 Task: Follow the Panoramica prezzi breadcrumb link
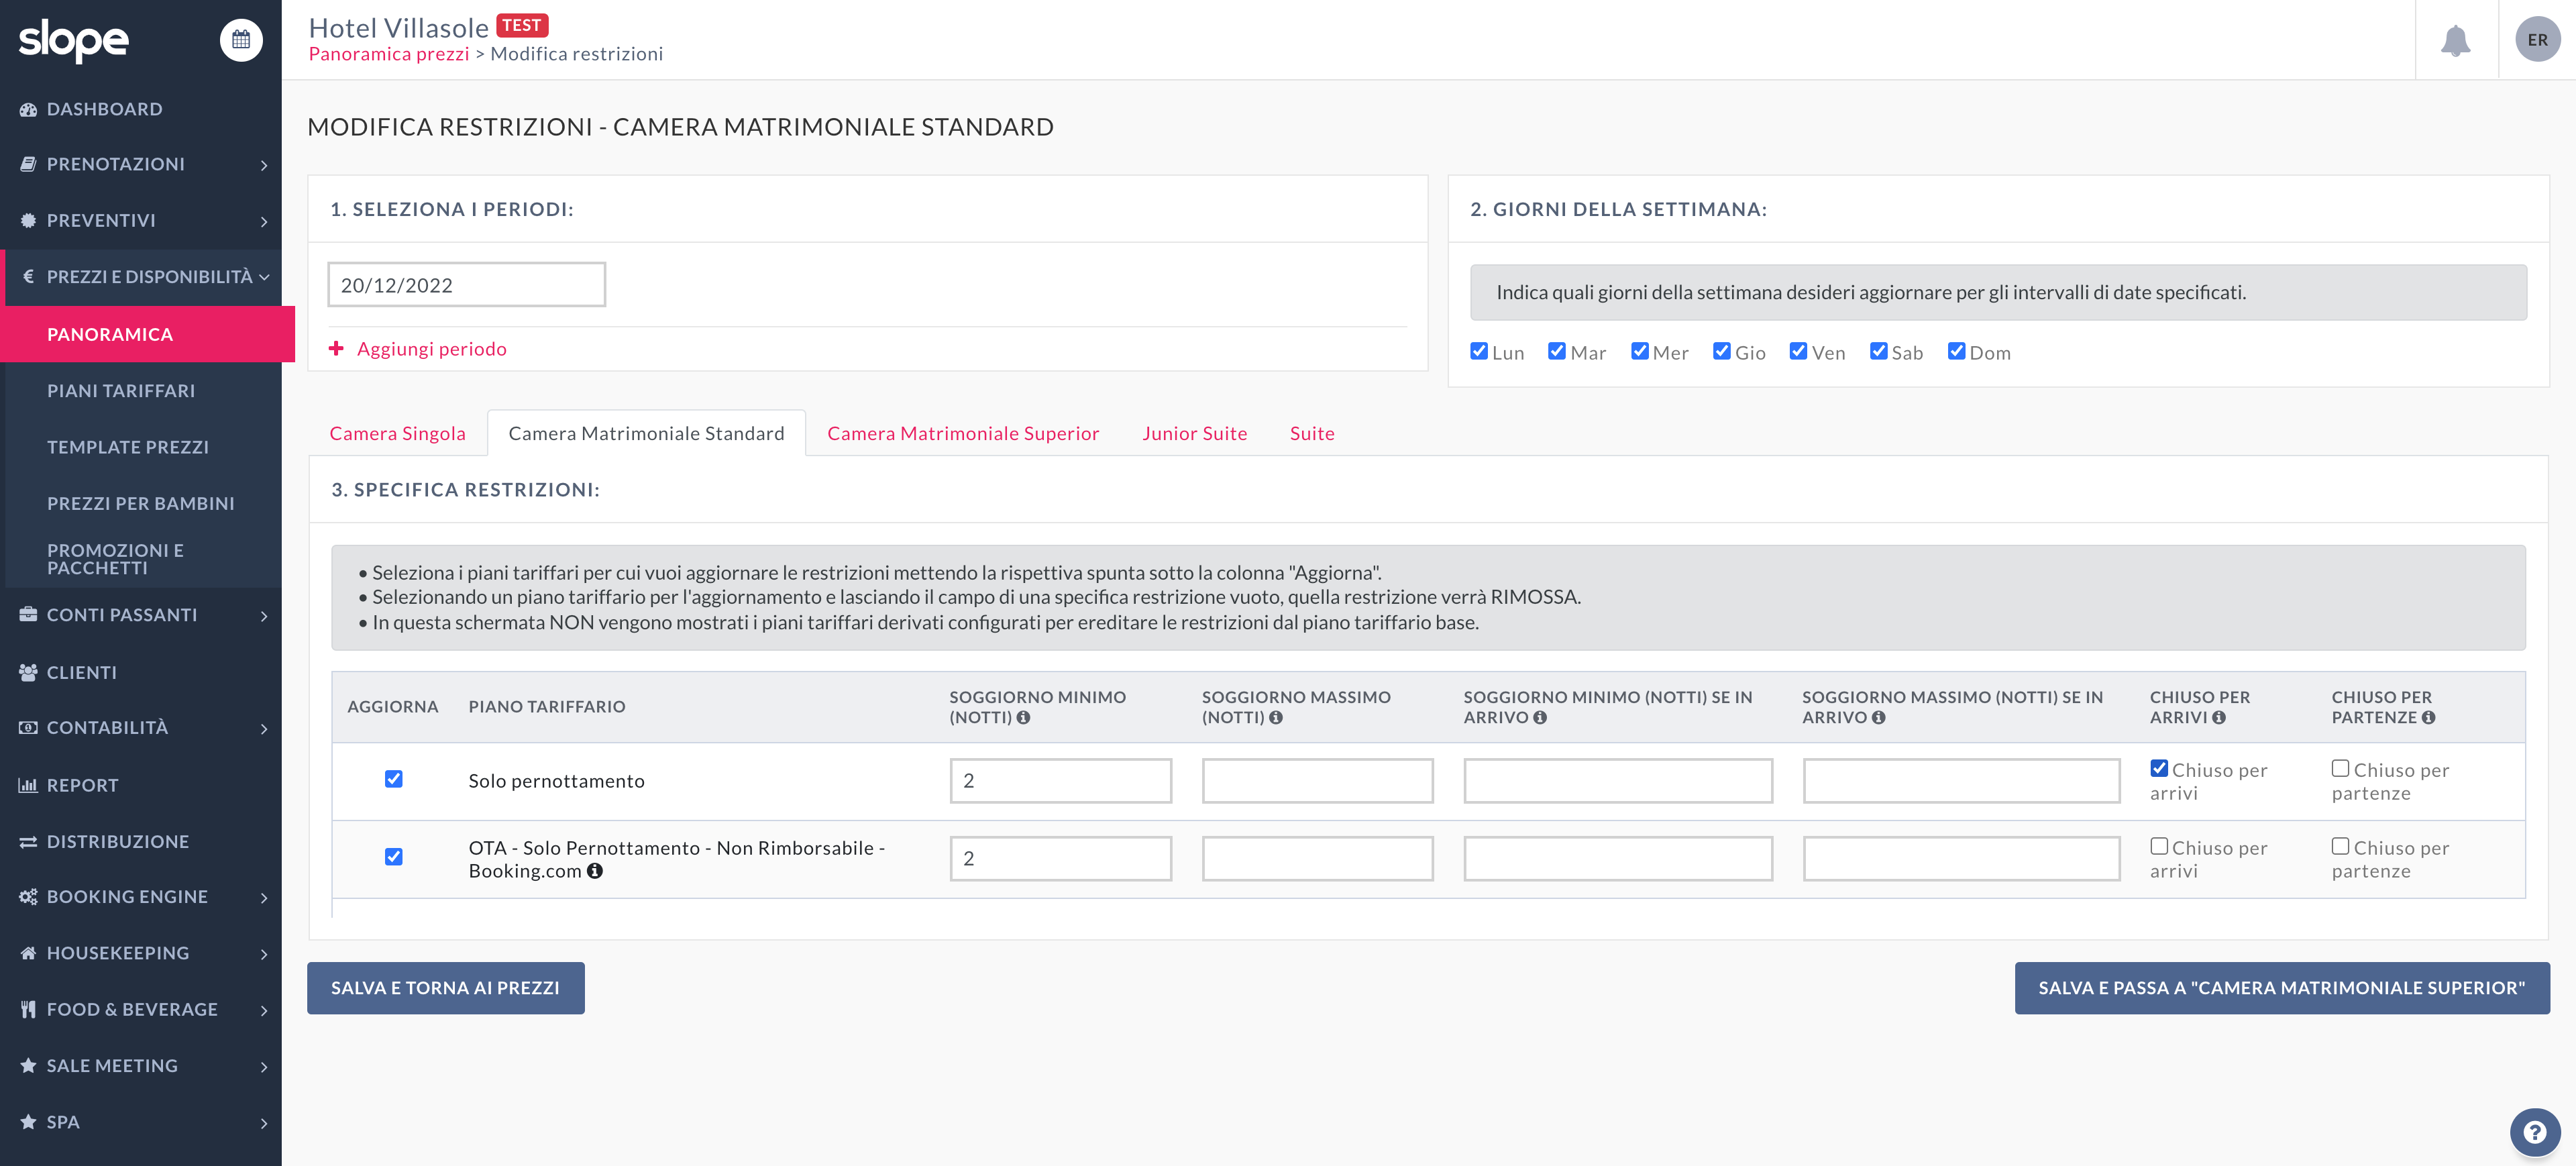tap(389, 54)
